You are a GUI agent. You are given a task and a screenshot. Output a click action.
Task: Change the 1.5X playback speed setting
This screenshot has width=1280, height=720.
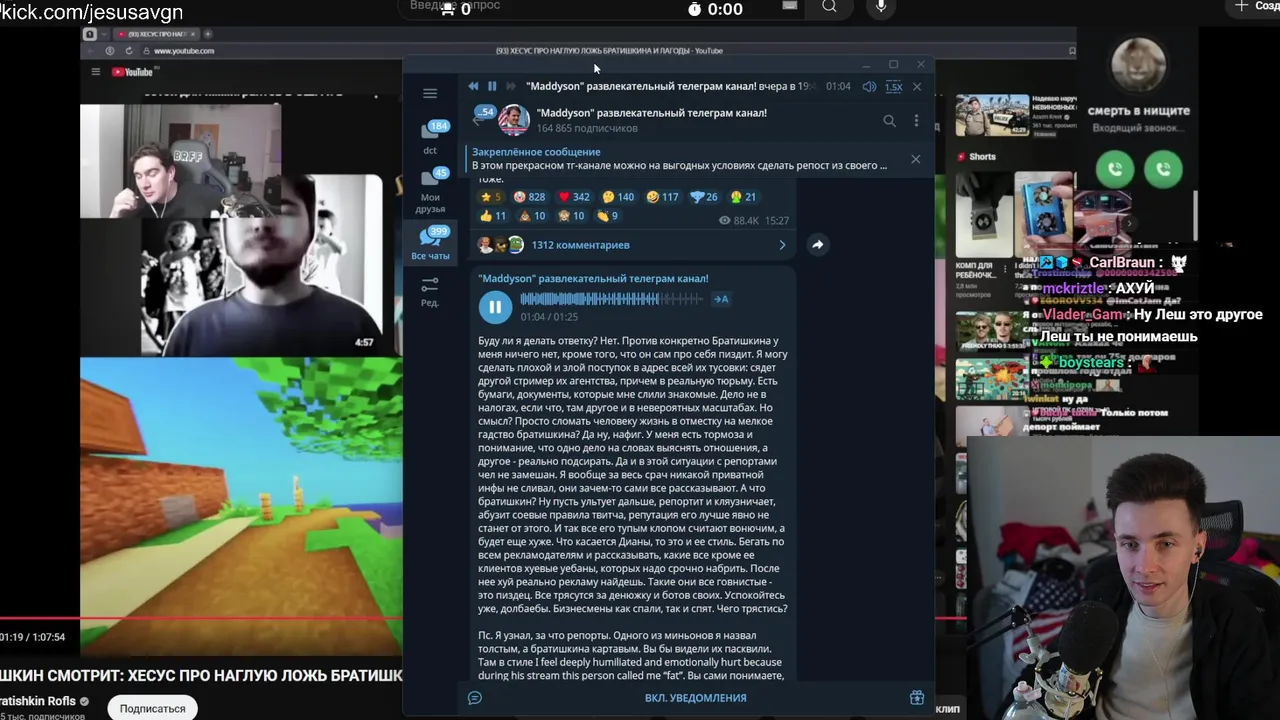pyautogui.click(x=894, y=87)
